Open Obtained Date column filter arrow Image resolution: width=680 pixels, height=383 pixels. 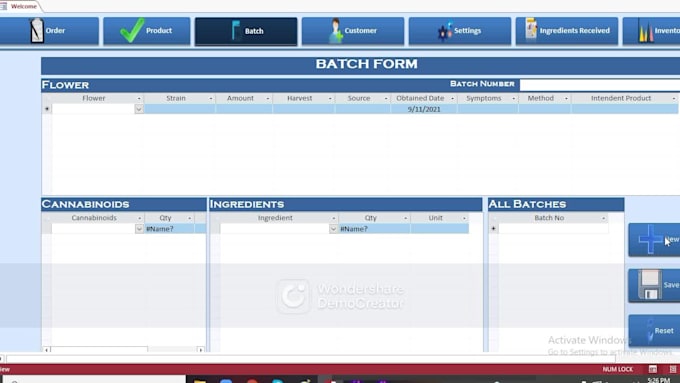452,98
